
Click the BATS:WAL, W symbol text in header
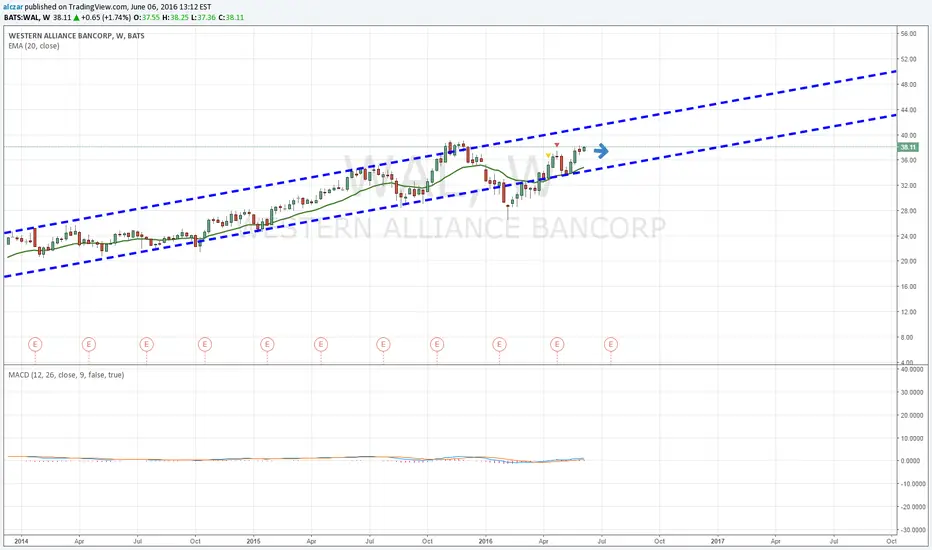coord(27,17)
